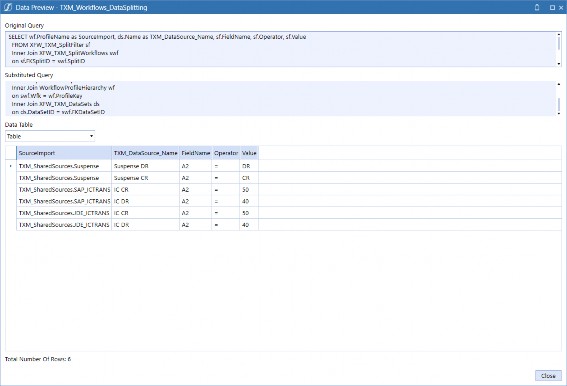
Task: Select SourceImport cell of Suspense DR row
Action: point(64,166)
